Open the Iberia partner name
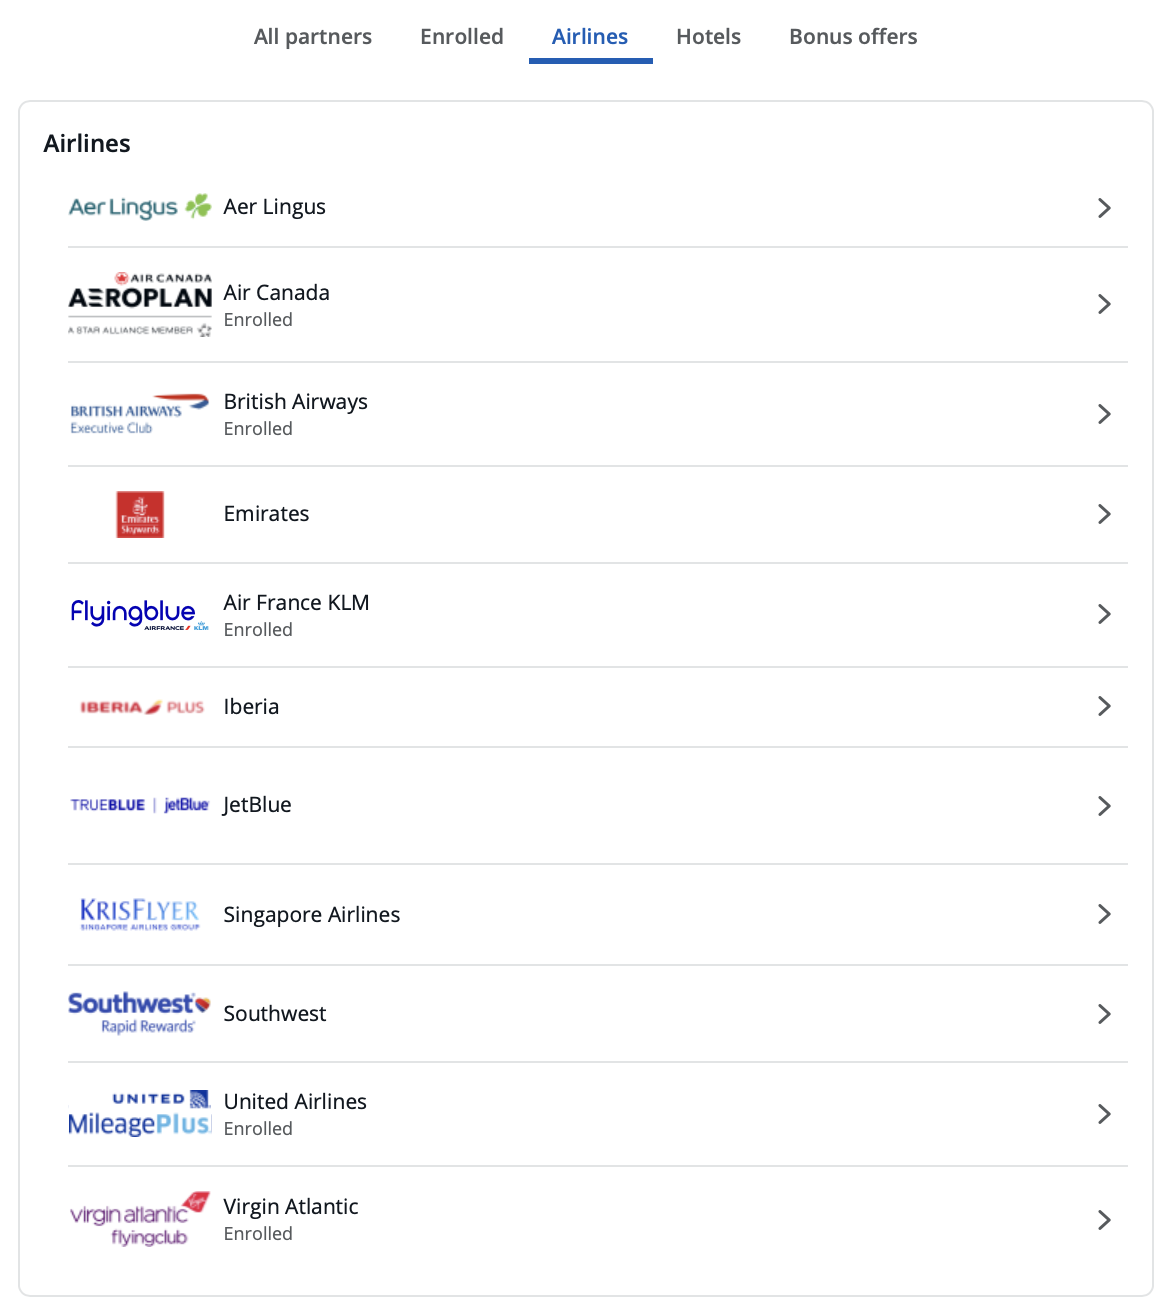Viewport: 1168px width, 1310px height. [251, 707]
